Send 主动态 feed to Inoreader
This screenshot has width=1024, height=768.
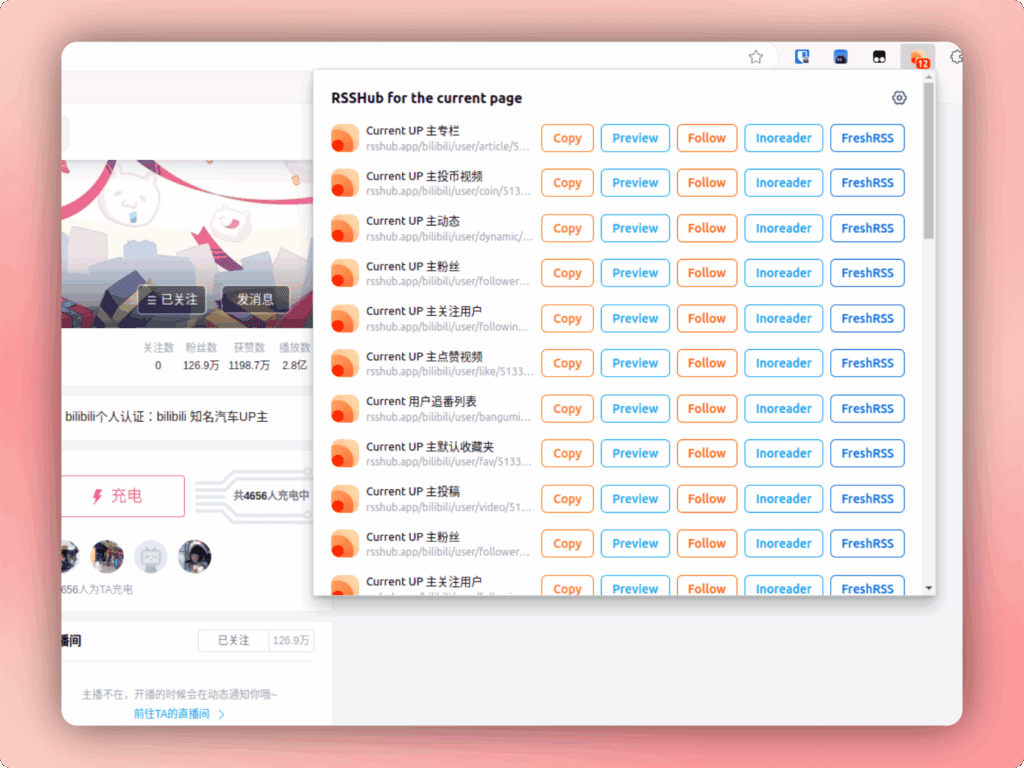[783, 228]
